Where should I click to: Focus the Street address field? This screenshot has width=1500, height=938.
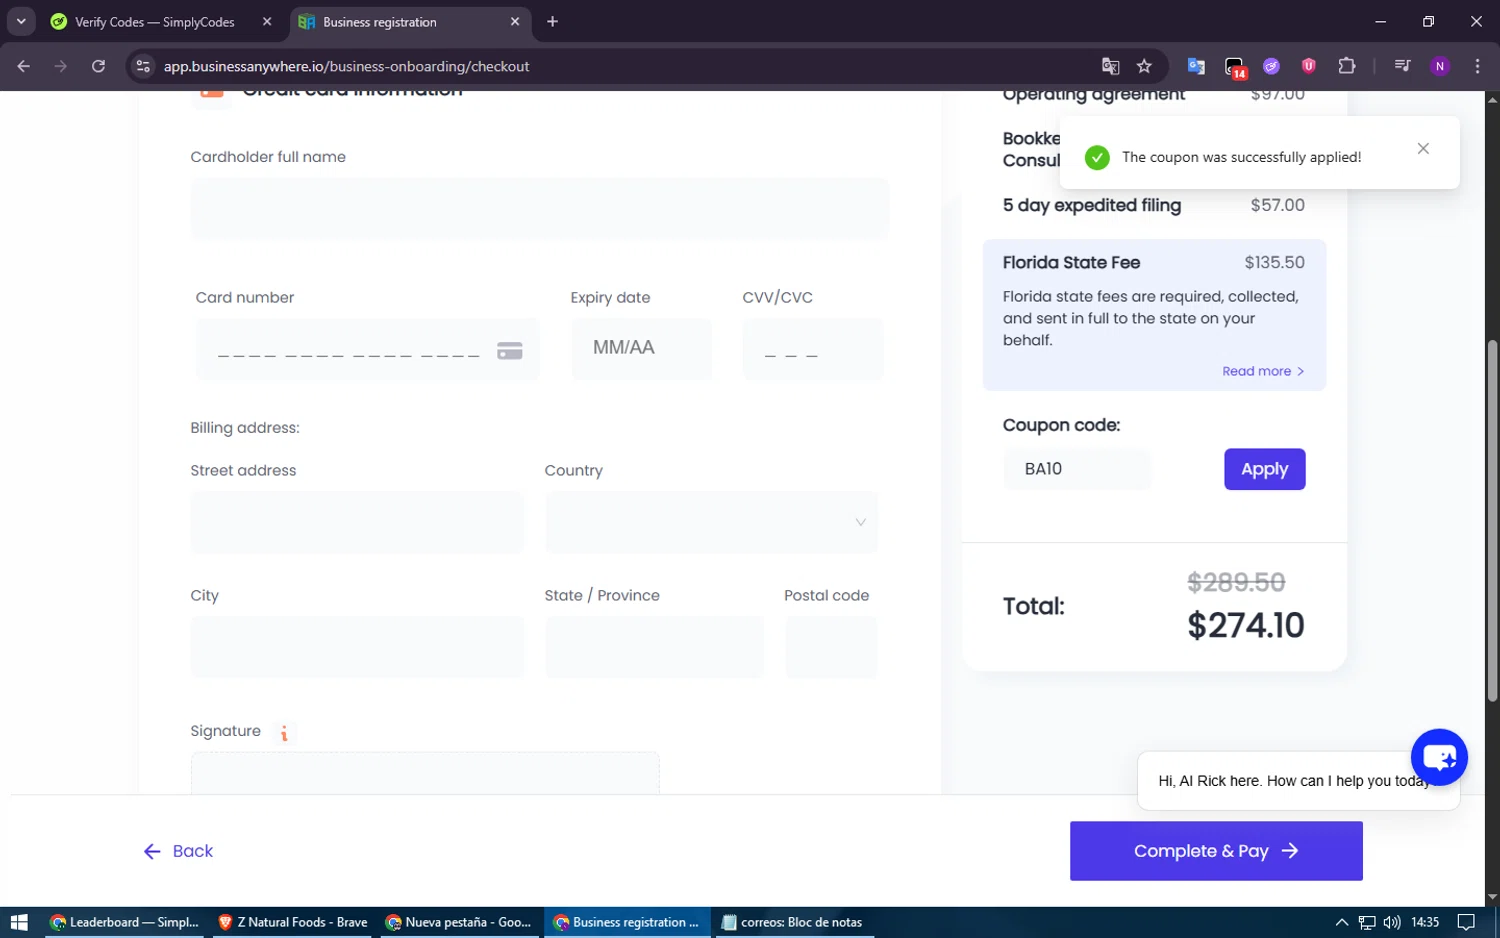point(357,522)
